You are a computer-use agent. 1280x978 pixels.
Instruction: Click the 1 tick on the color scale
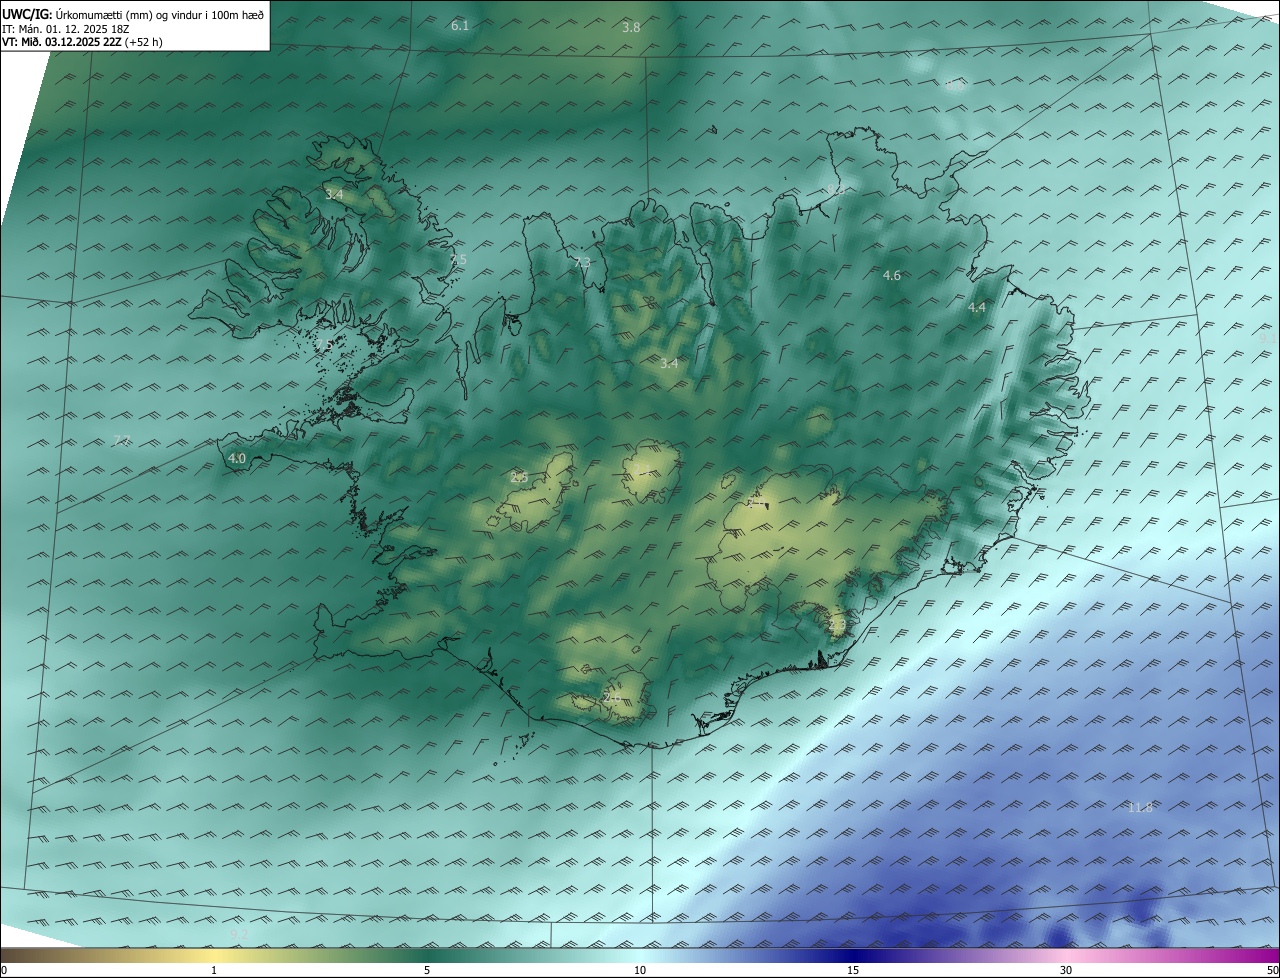click(214, 970)
